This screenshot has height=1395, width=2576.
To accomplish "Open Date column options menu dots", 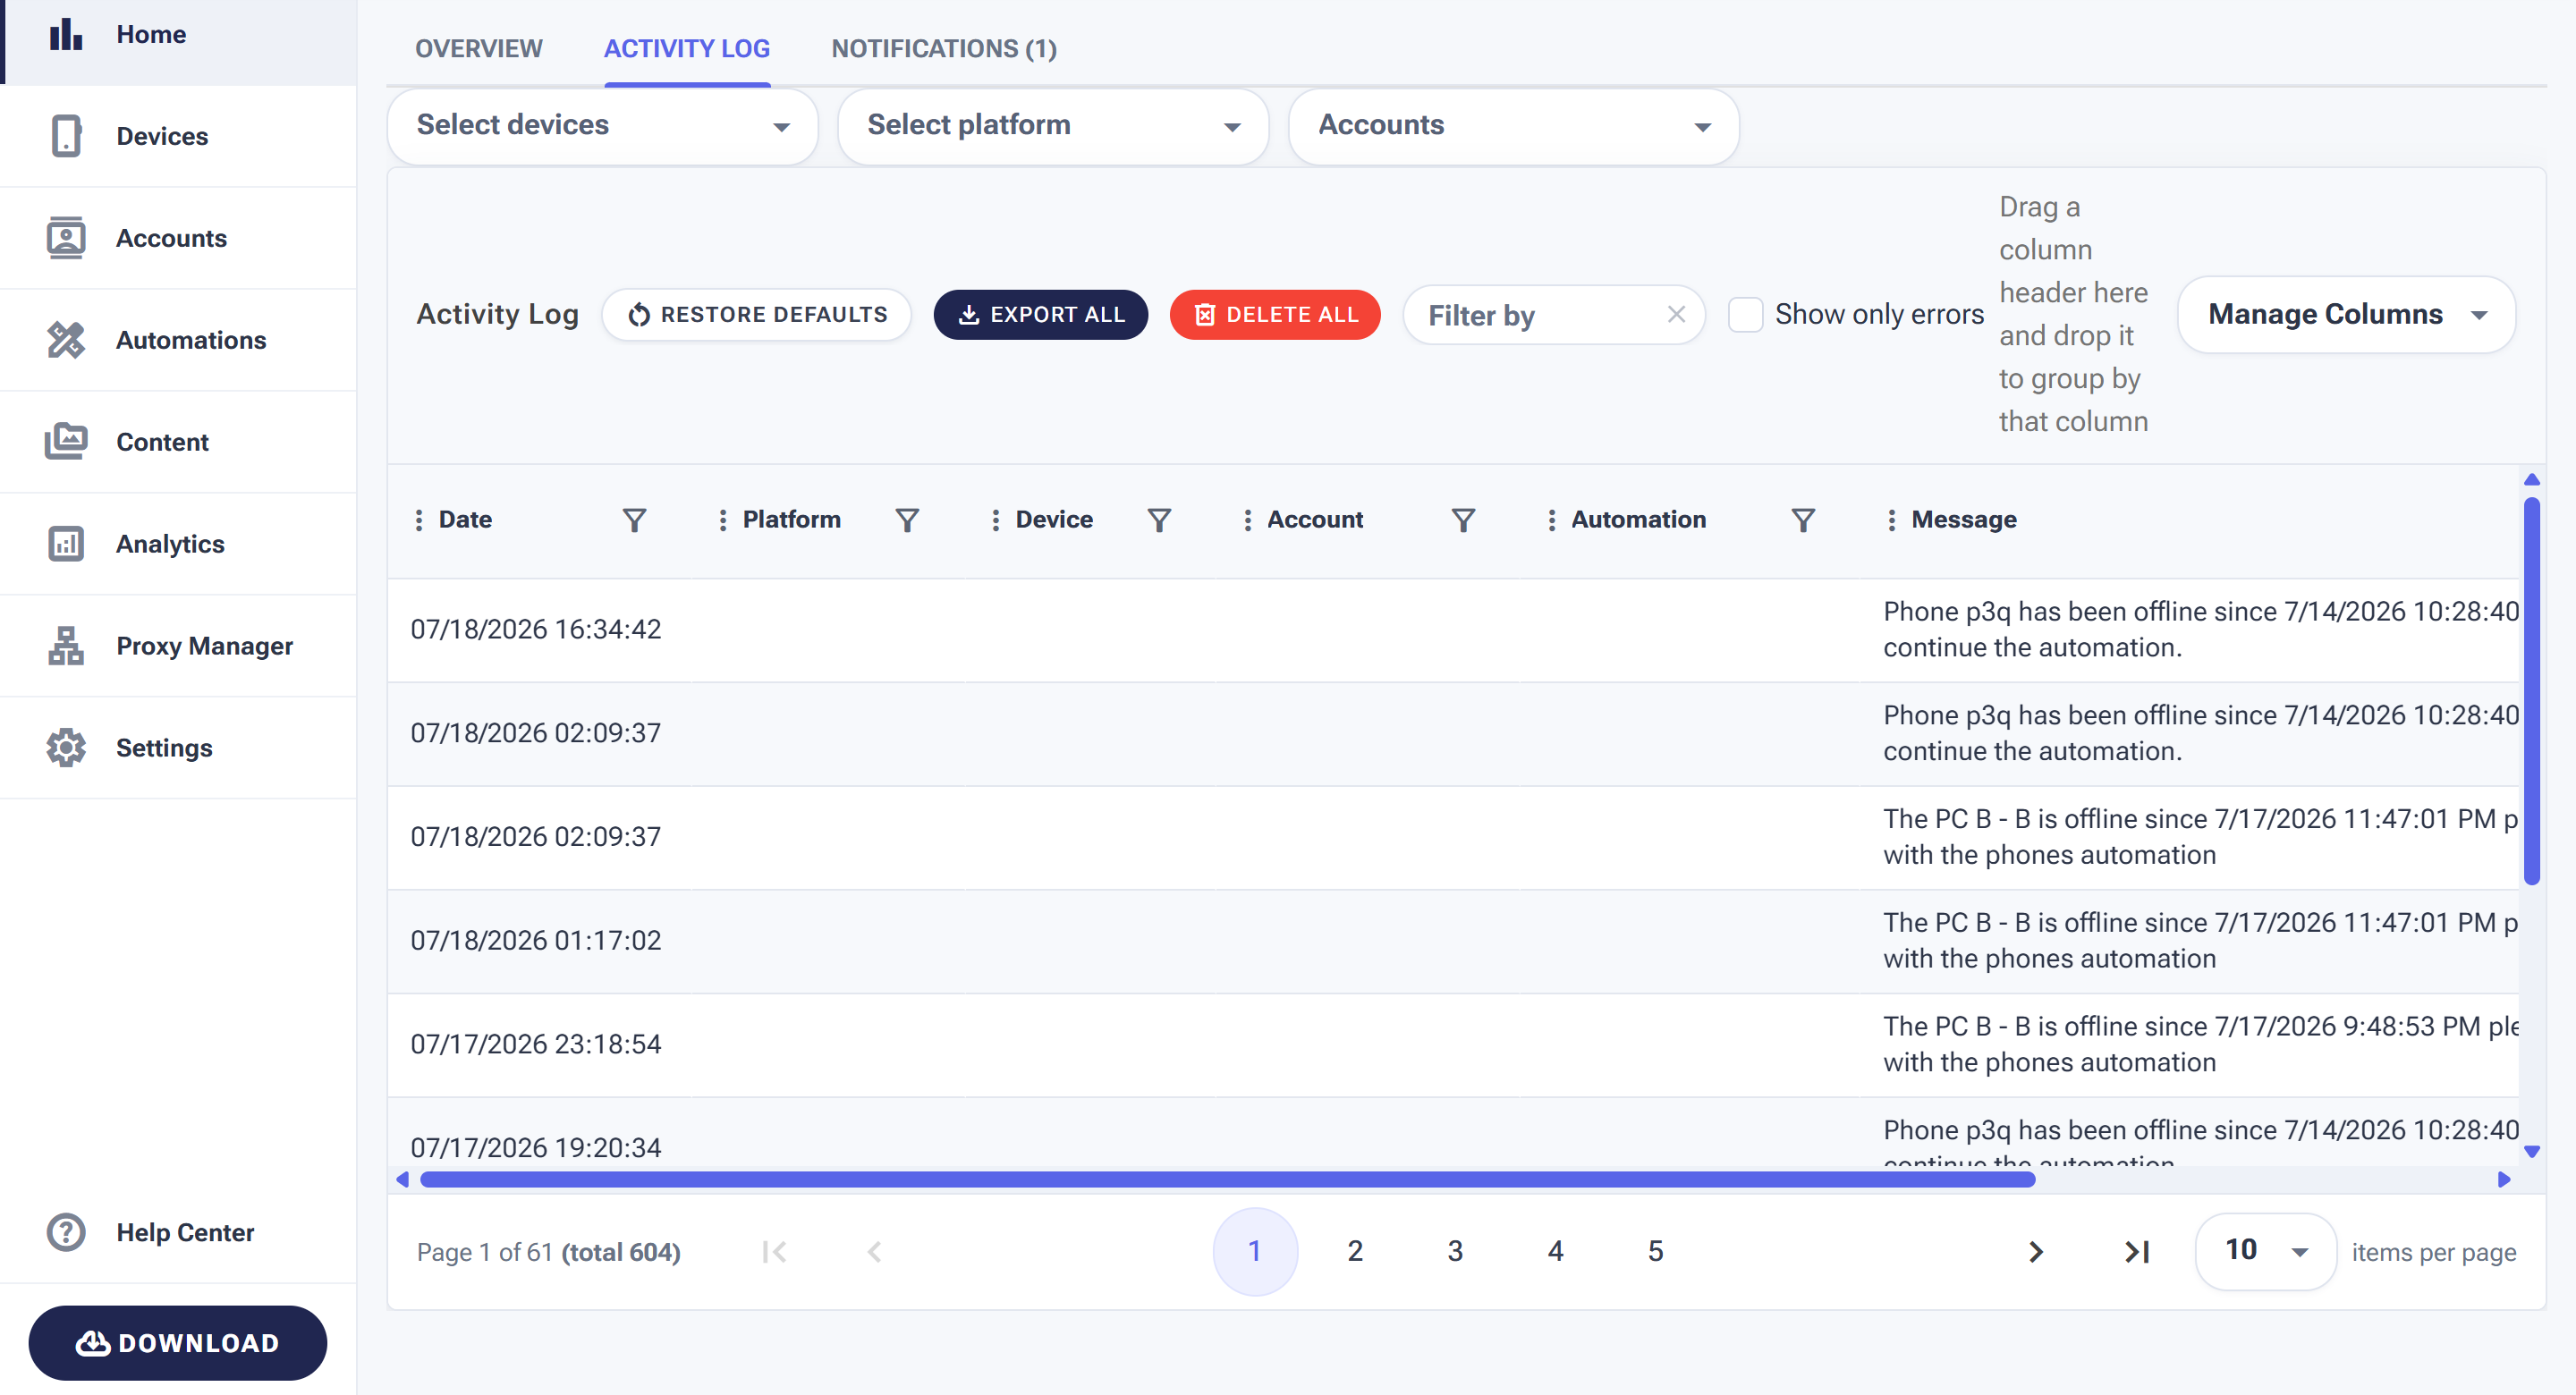I will tap(419, 520).
